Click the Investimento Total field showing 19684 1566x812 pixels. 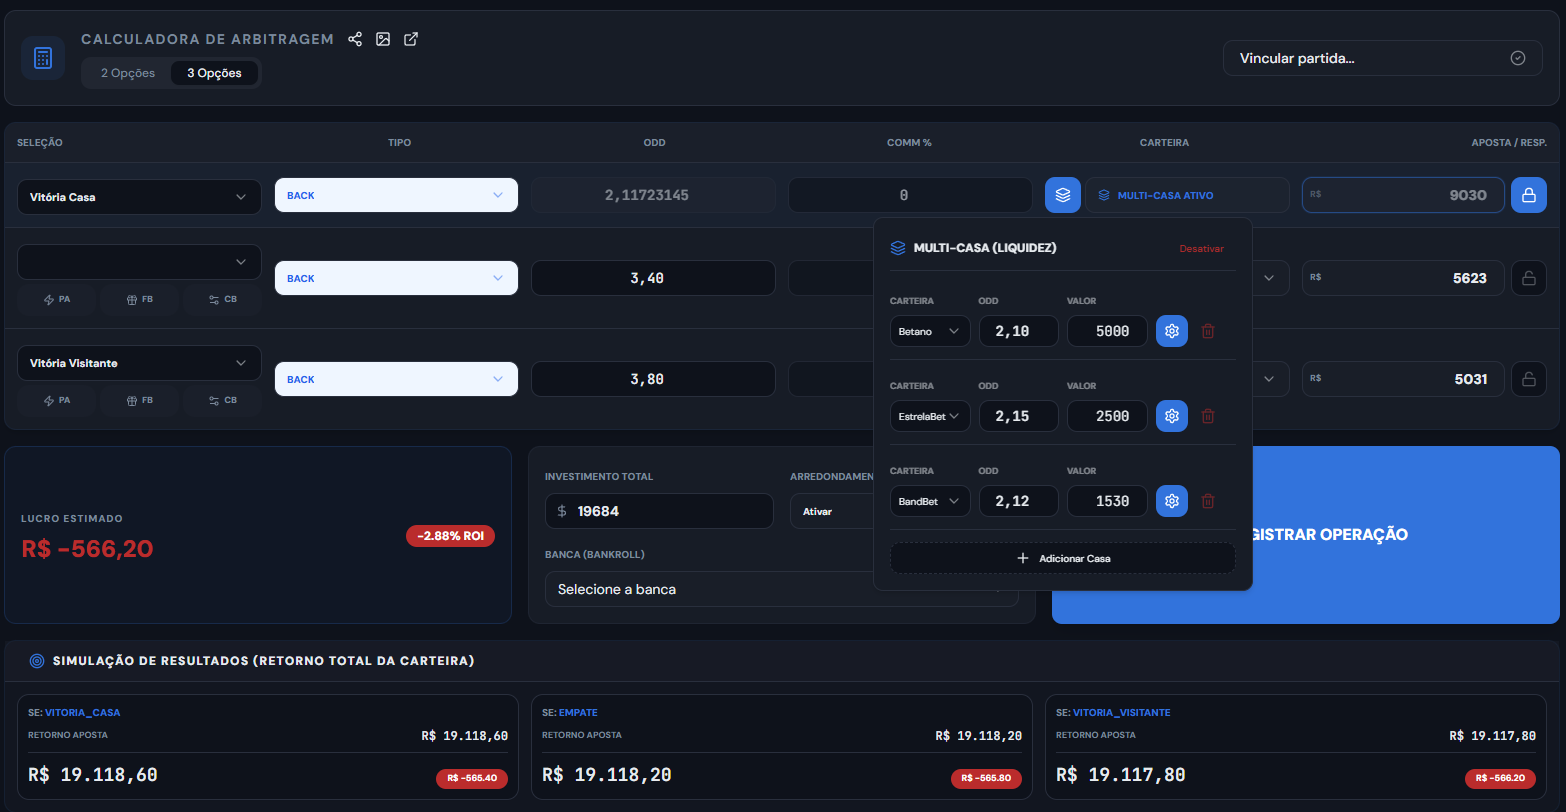coord(659,511)
